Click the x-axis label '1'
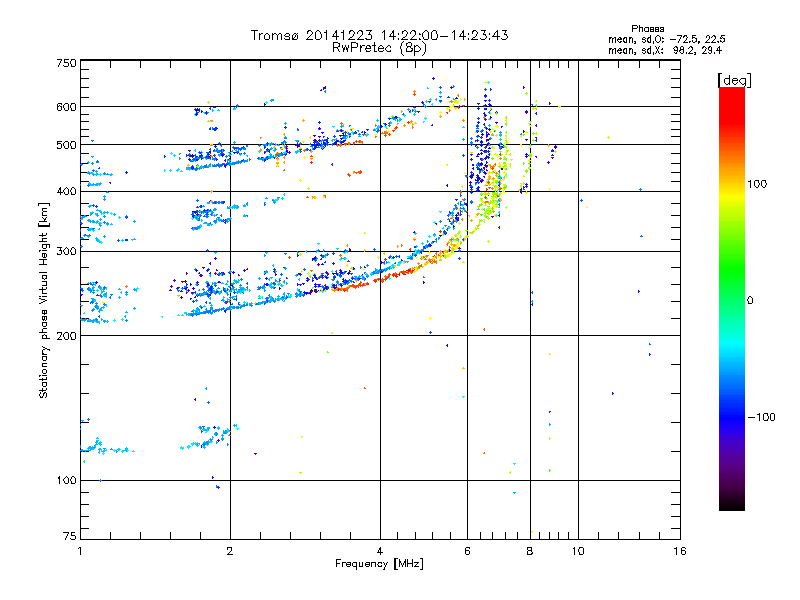 [80, 551]
